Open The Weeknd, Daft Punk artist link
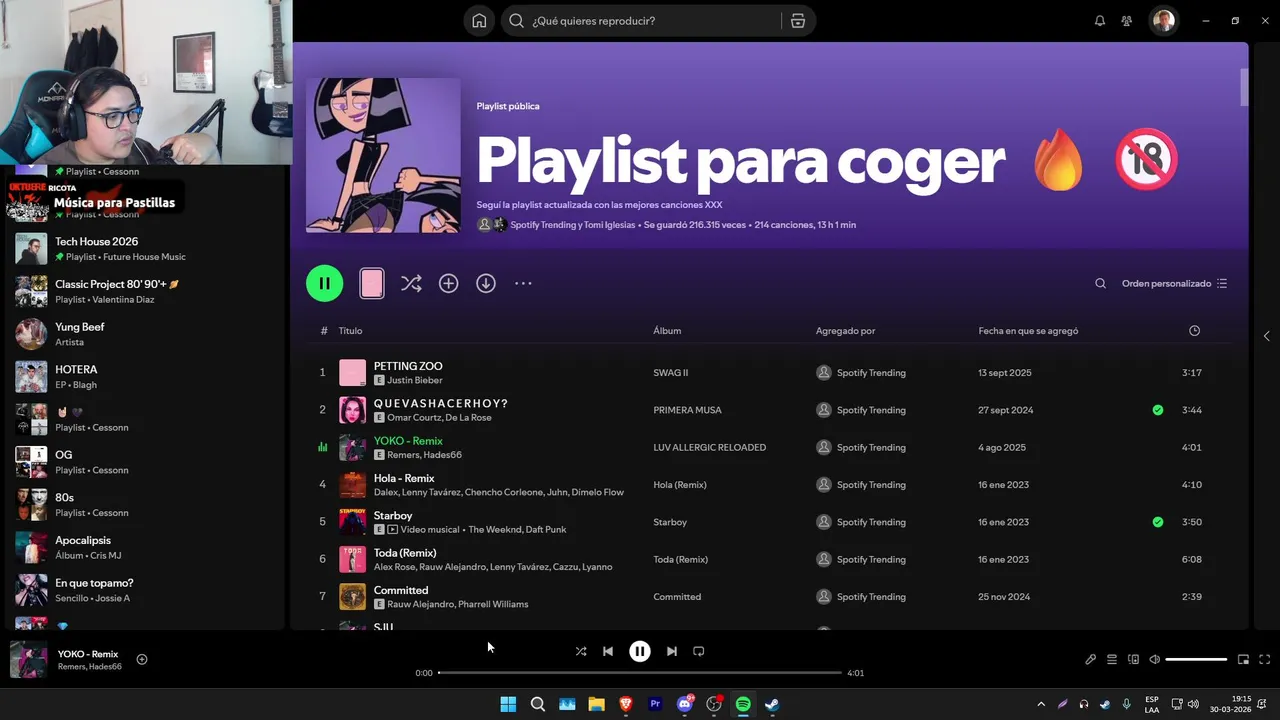This screenshot has width=1280, height=720. click(518, 530)
